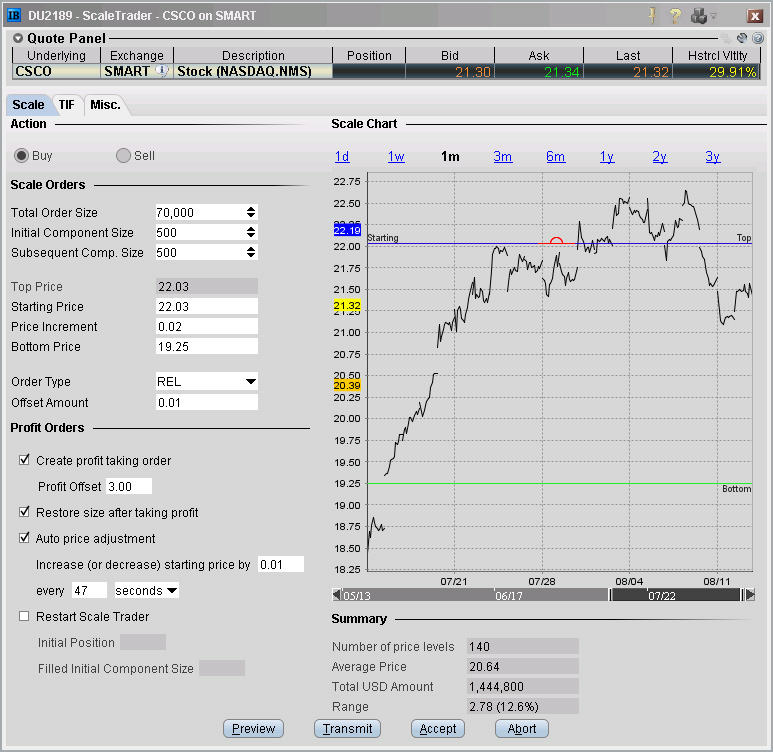This screenshot has height=752, width=773.
Task: Open help via yellow question mark
Action: pyautogui.click(x=675, y=16)
